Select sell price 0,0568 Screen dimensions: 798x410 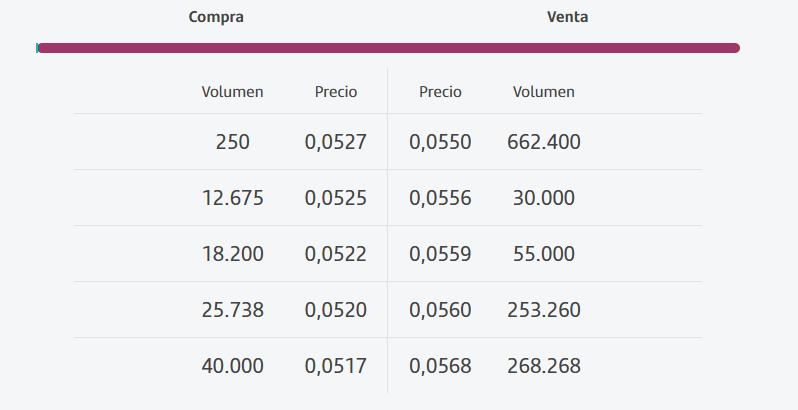pyautogui.click(x=440, y=366)
